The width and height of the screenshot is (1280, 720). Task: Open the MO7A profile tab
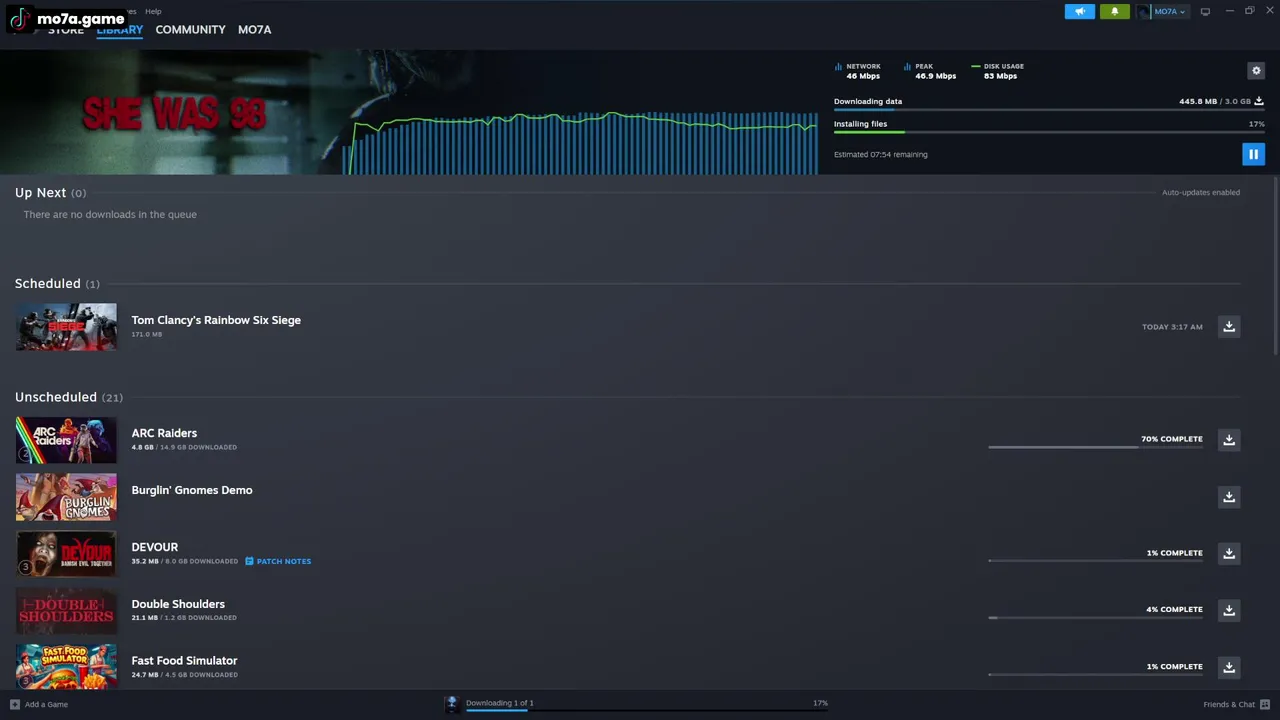254,29
